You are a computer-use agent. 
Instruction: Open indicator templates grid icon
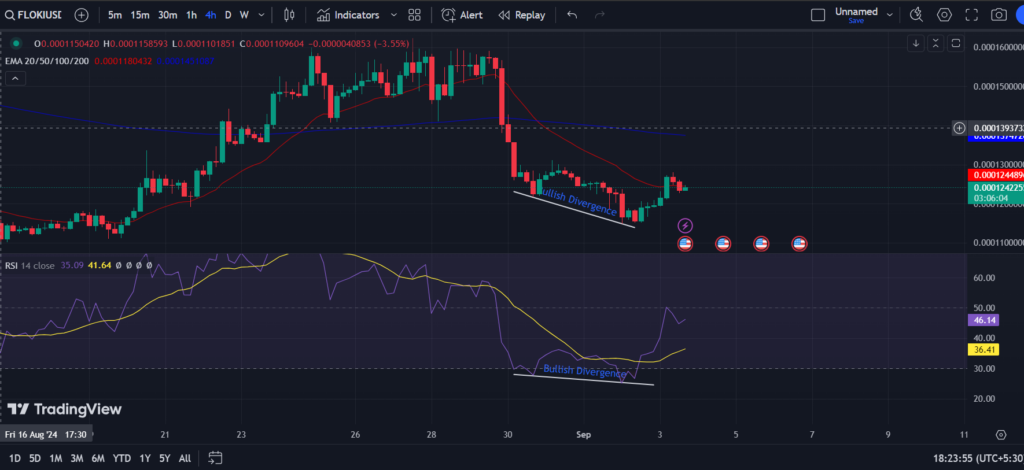click(414, 14)
